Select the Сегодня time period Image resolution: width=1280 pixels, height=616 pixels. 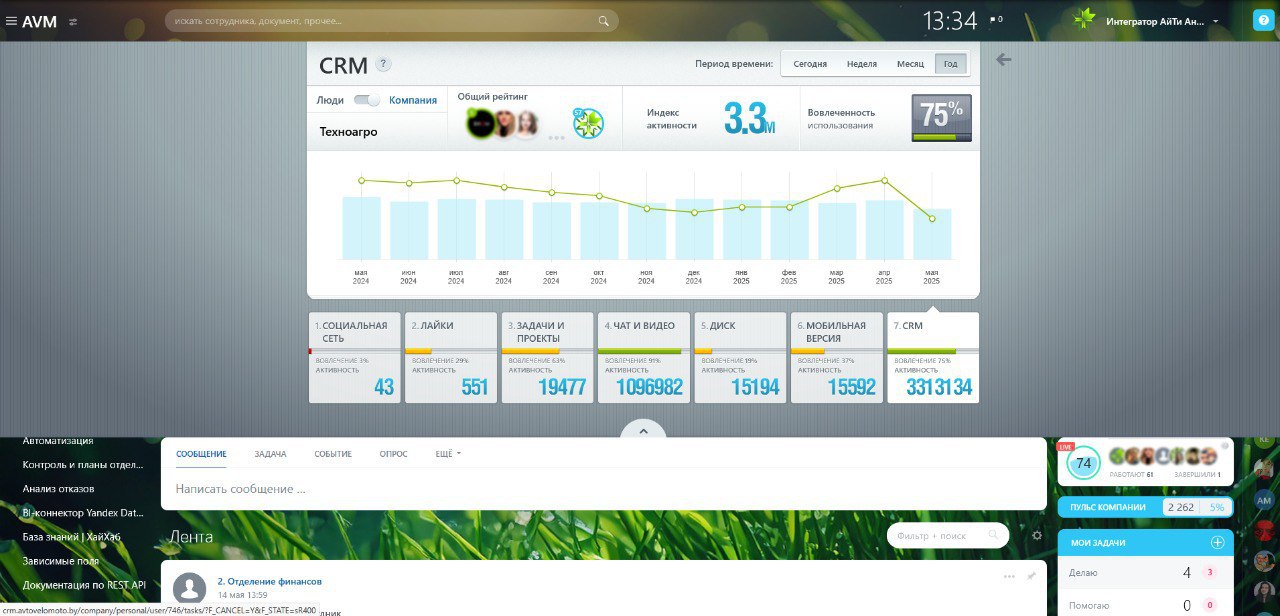[x=810, y=63]
